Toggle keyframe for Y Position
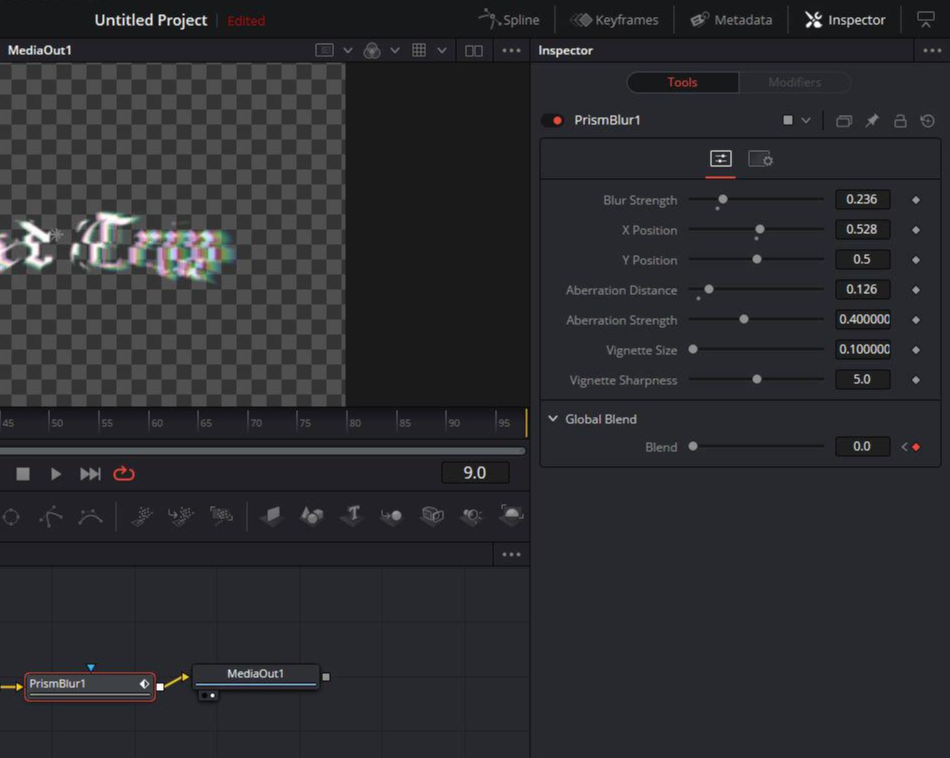950x758 pixels. pos(915,260)
